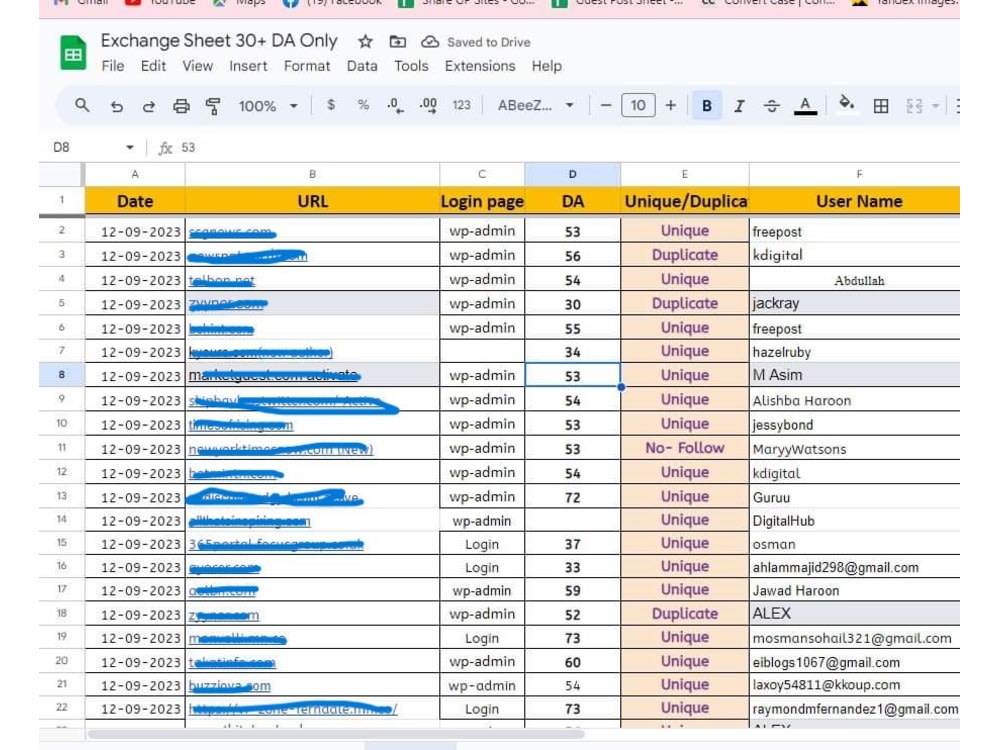1000x750 pixels.
Task: Click the undo arrow in toolbar
Action: (x=116, y=106)
